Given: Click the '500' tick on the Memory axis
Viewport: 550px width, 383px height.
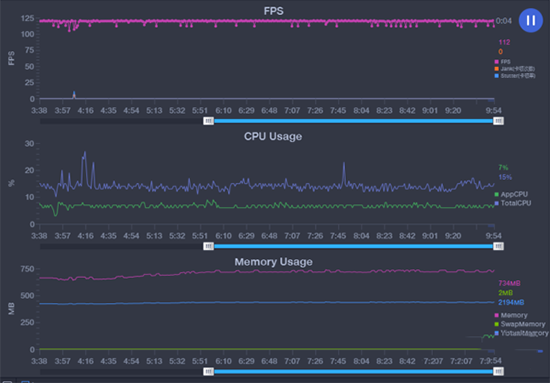Looking at the screenshot, I should tap(27, 296).
